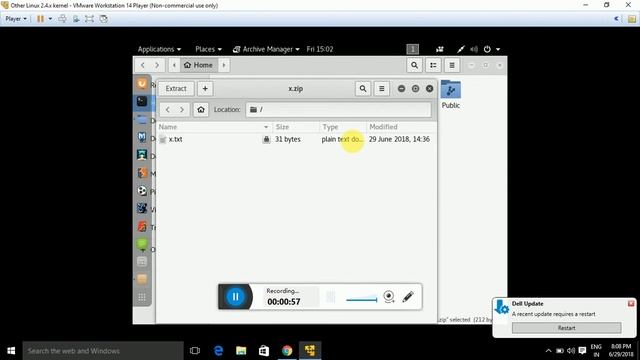Go to archive home location
The height and width of the screenshot is (360, 640).
[201, 109]
